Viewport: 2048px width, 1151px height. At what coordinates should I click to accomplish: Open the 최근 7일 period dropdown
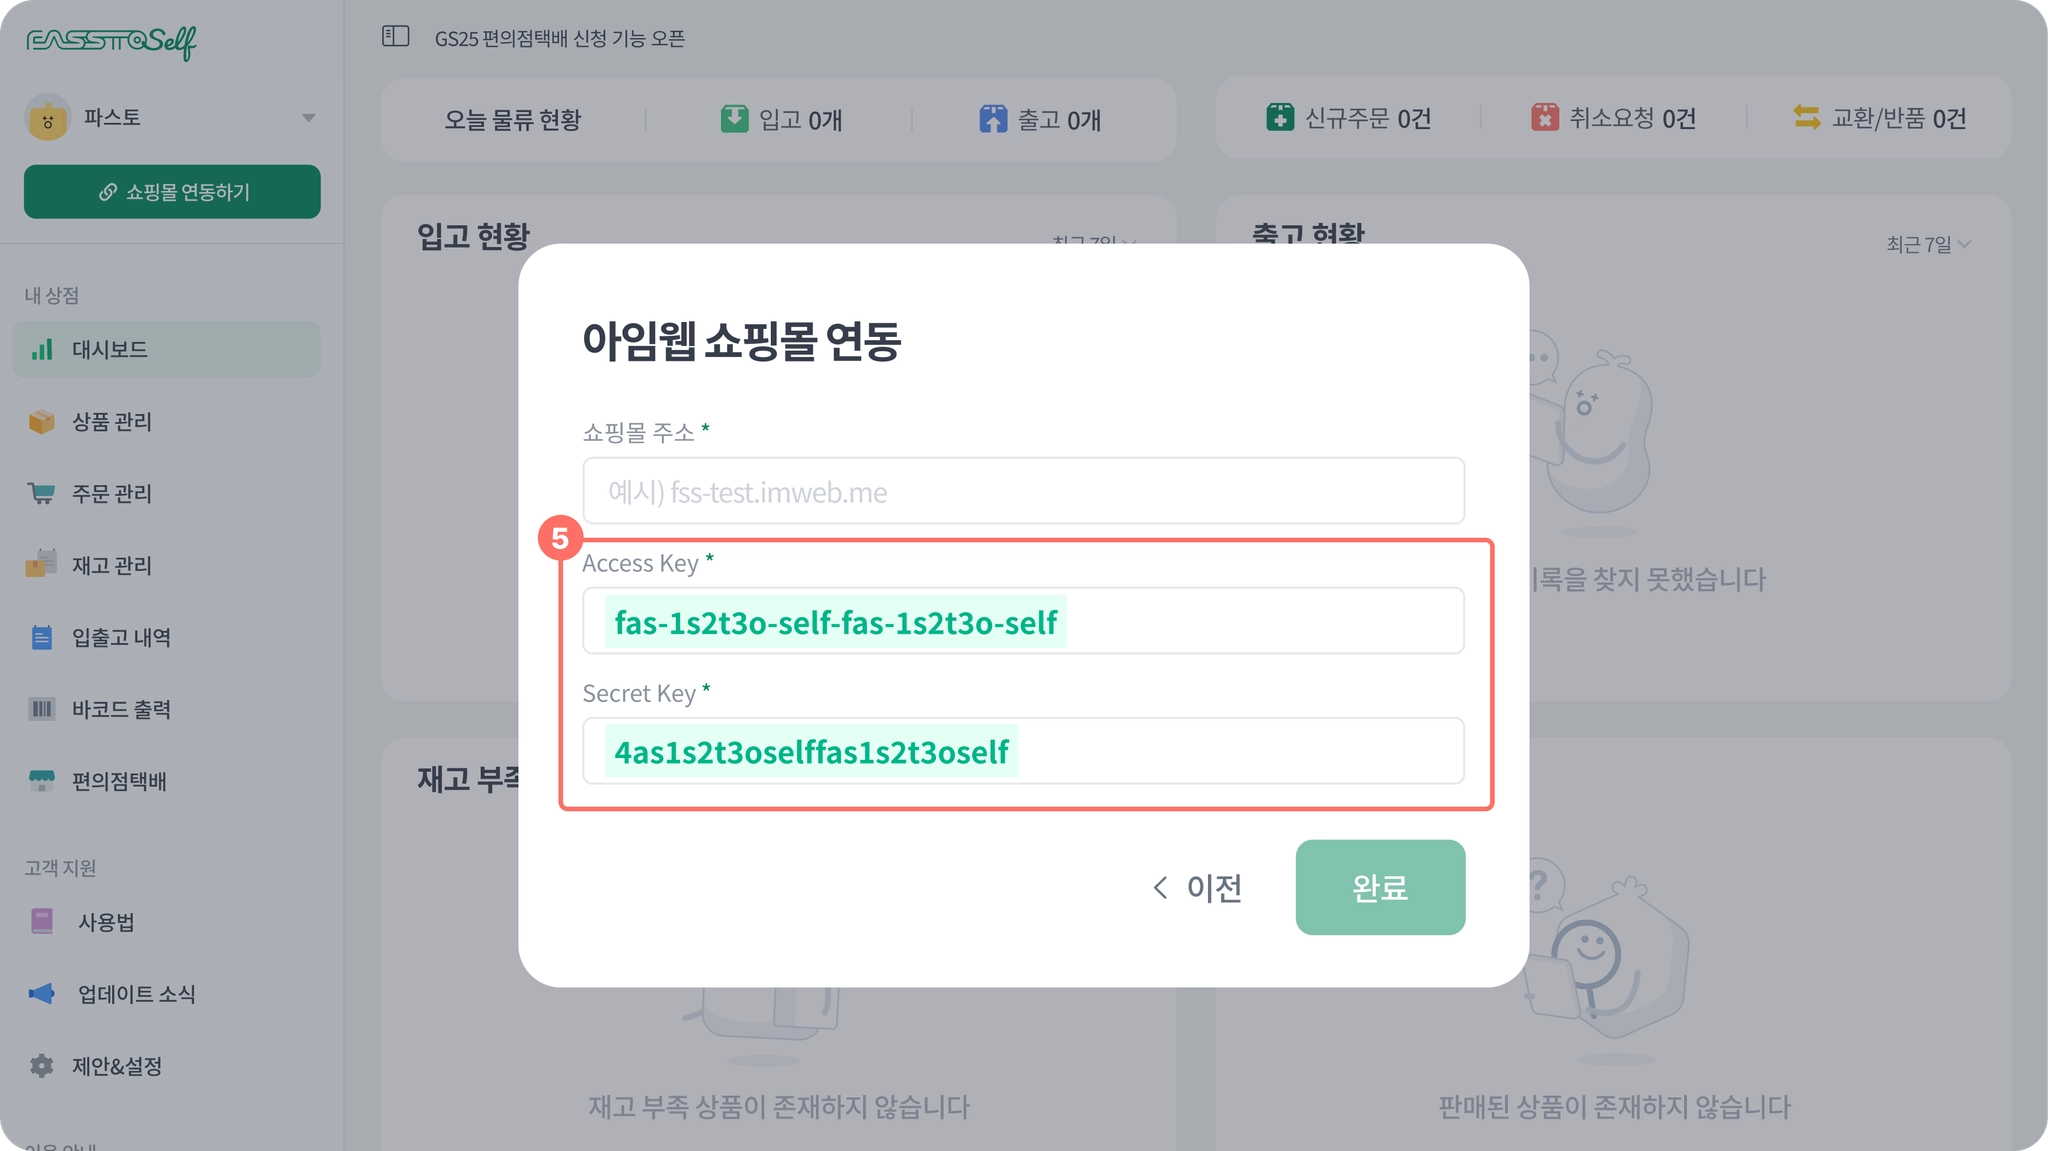pos(1927,244)
